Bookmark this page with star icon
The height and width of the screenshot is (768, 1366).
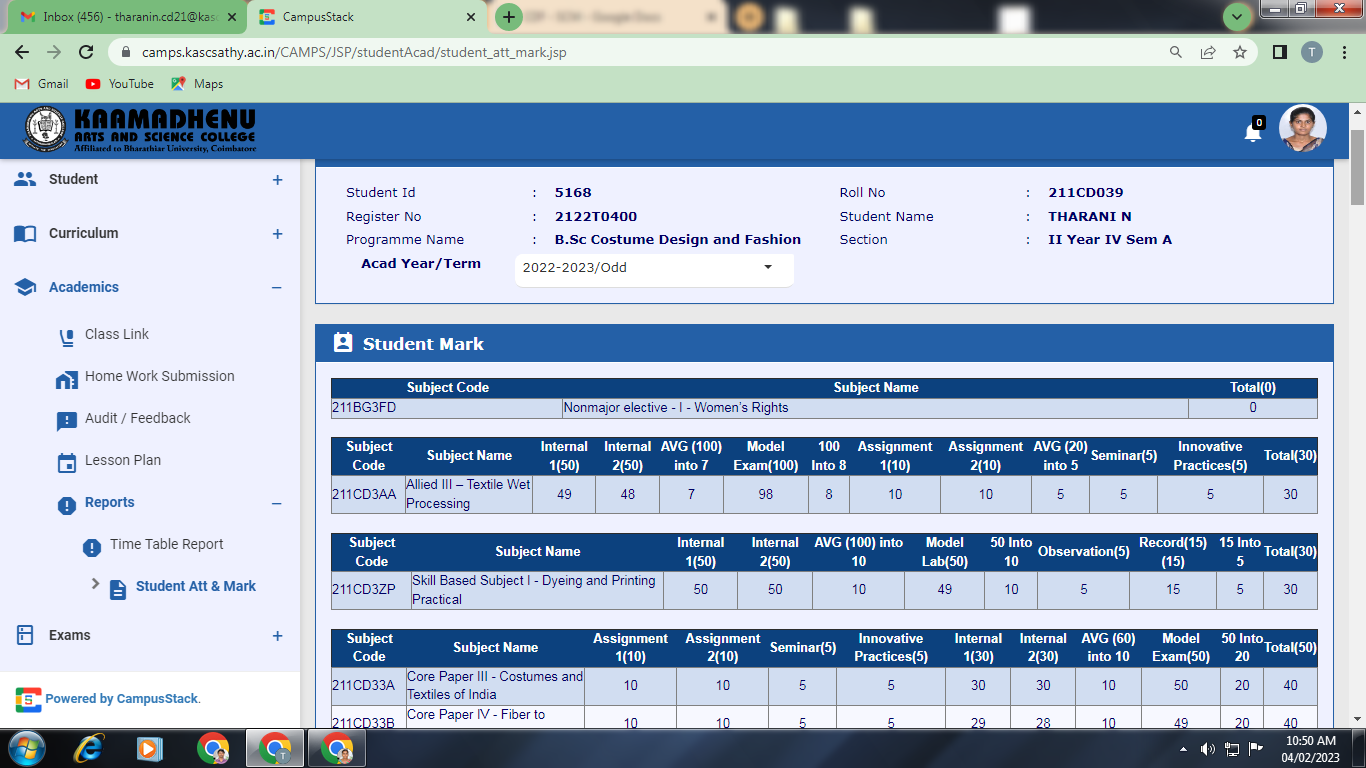click(x=1240, y=52)
